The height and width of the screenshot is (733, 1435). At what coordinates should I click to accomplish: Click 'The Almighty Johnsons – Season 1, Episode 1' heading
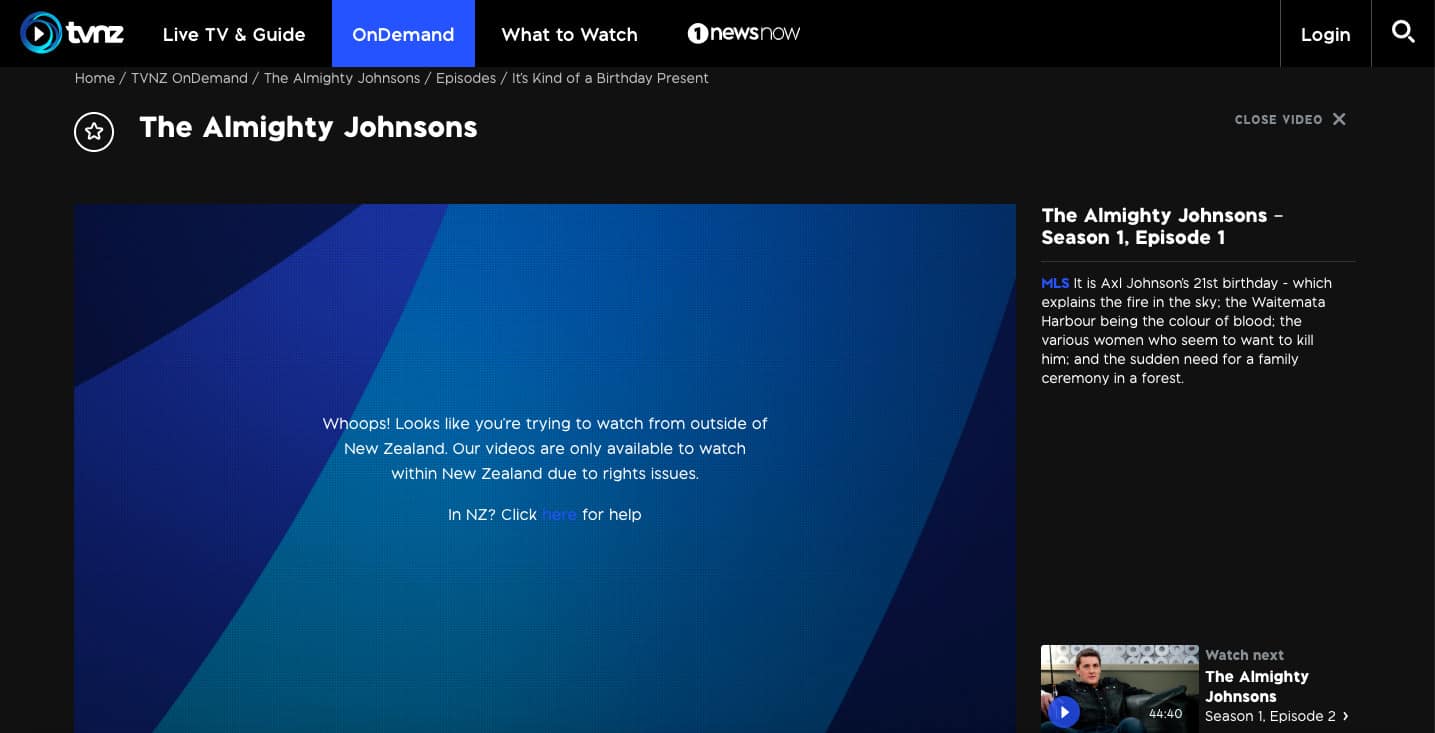point(1162,226)
